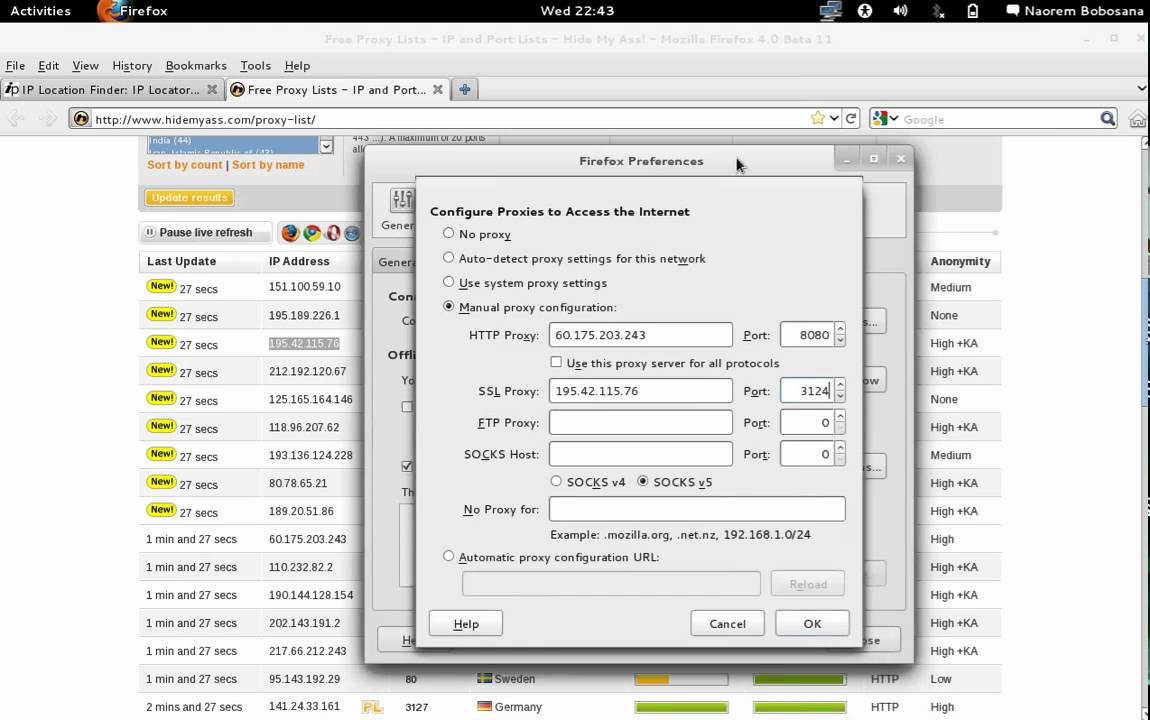Open the View menu
The image size is (1150, 720).
[85, 65]
